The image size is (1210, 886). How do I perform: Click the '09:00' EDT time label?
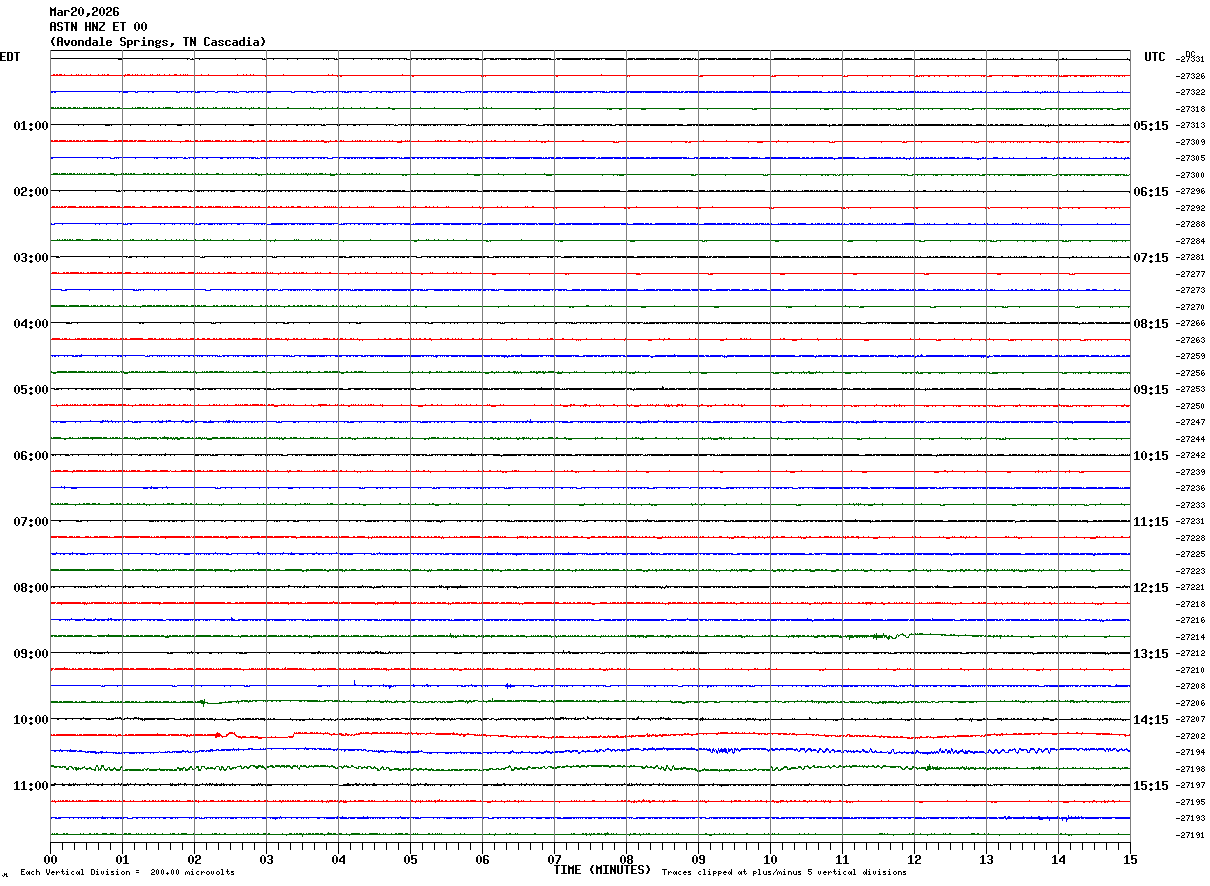click(x=31, y=654)
